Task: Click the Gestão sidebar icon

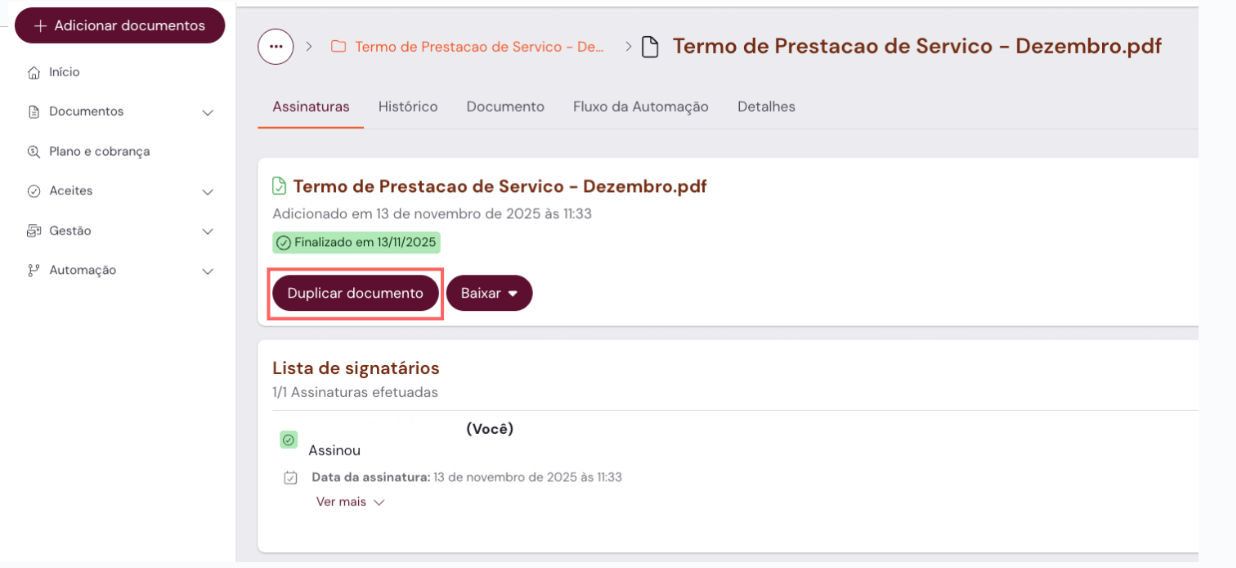Action: [34, 231]
